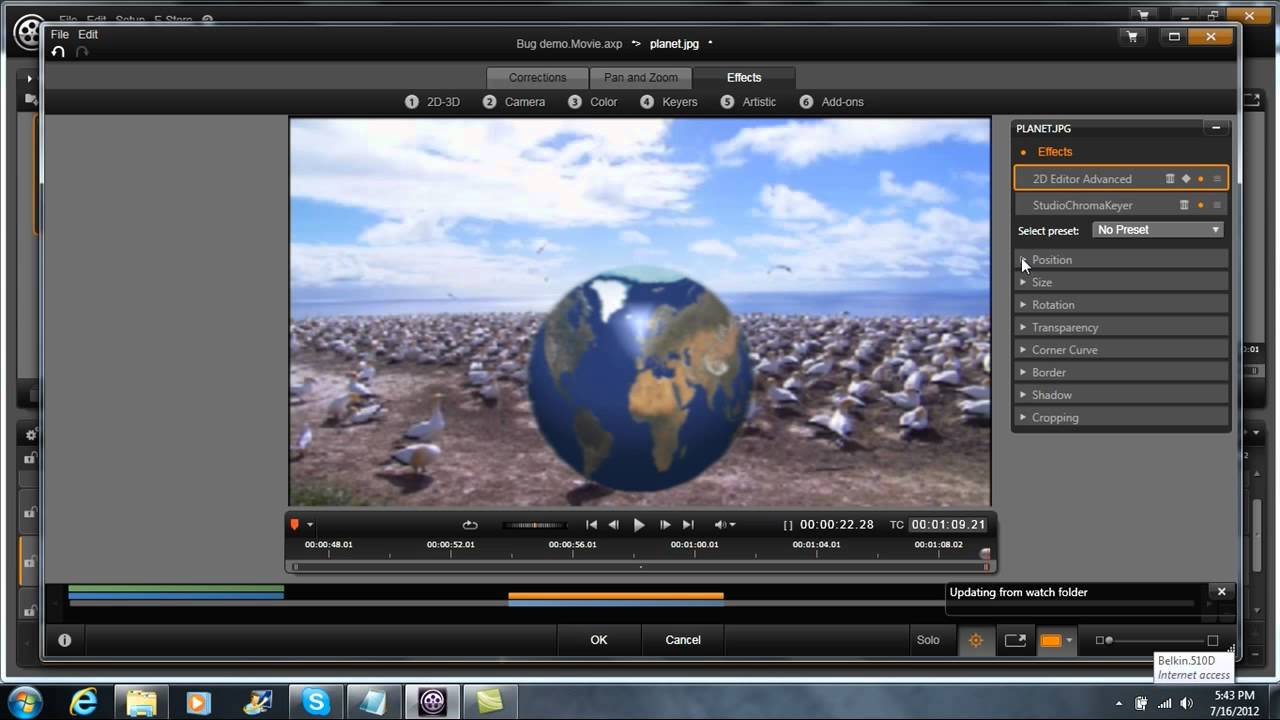Click the info icon at bottom left
1280x720 pixels.
click(65, 640)
